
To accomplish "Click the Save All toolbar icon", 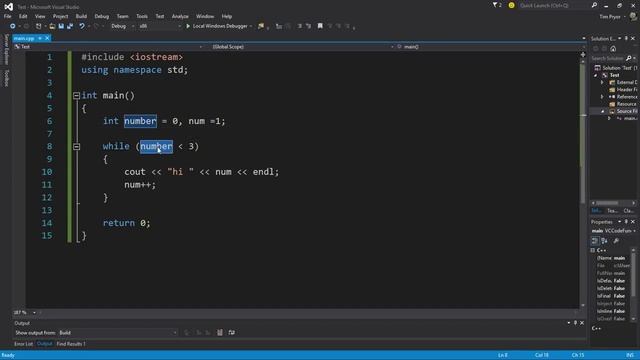I will tap(70, 26).
